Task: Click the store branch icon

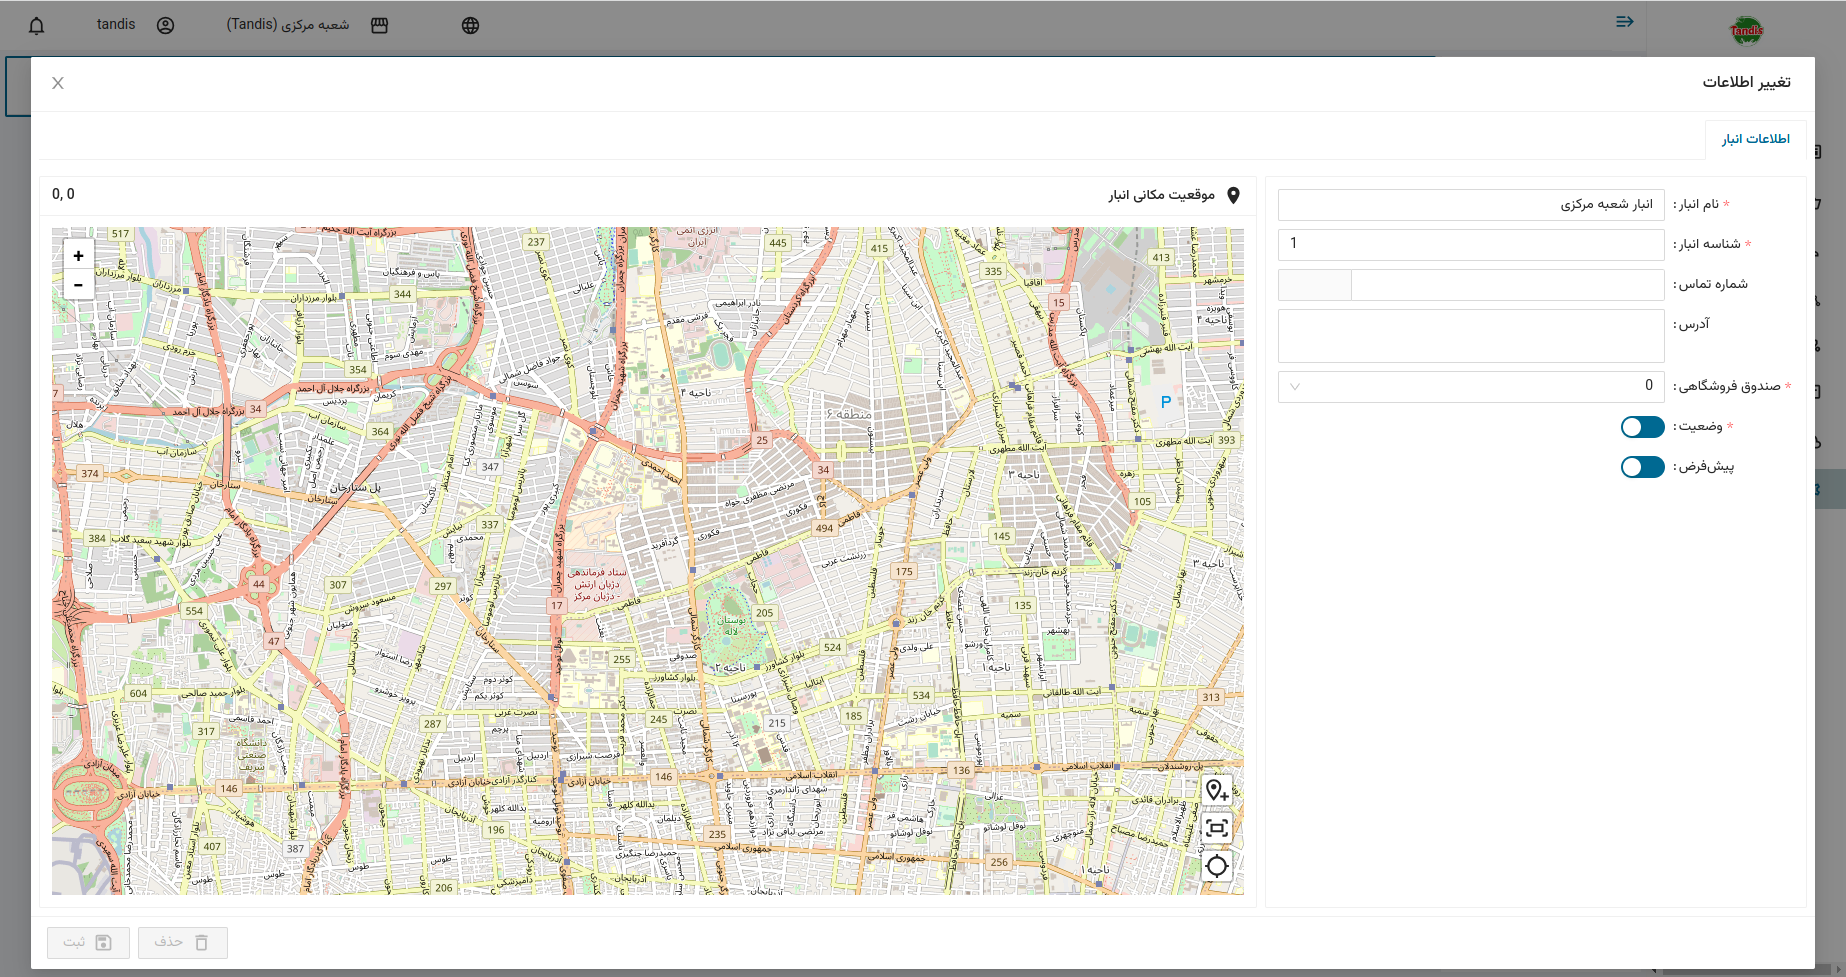Action: pos(379,25)
